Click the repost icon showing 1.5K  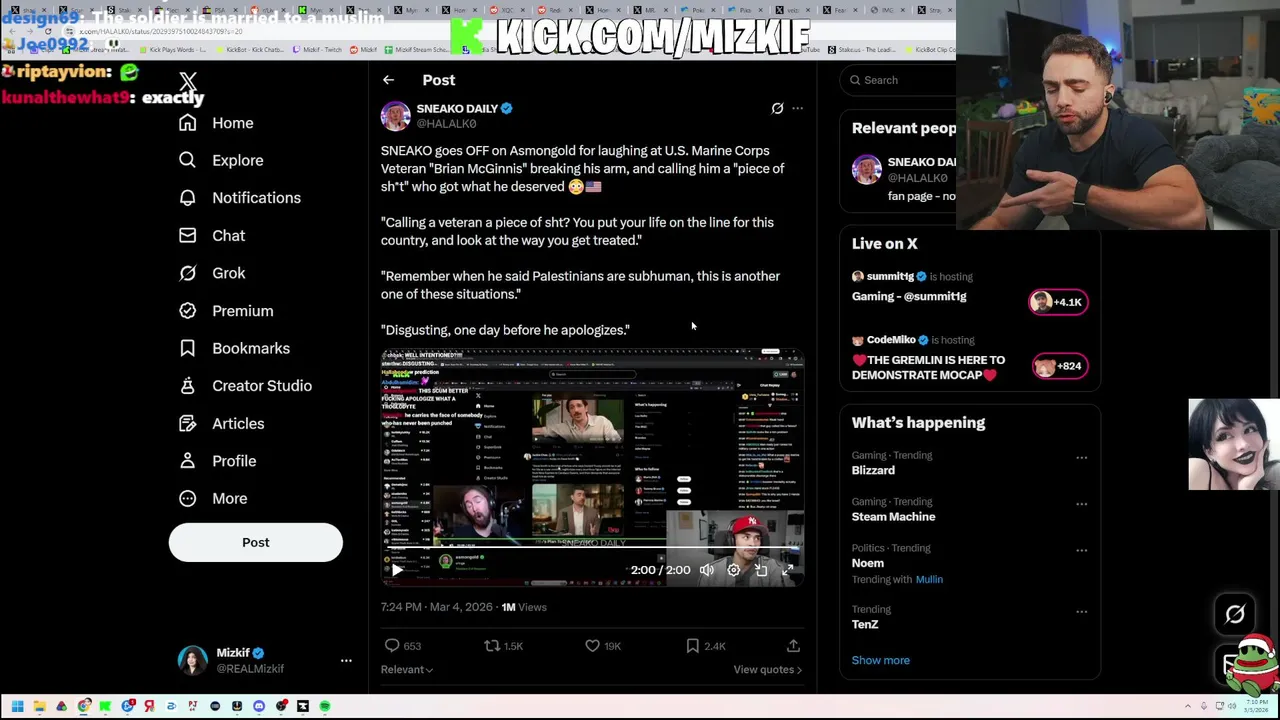pyautogui.click(x=492, y=646)
